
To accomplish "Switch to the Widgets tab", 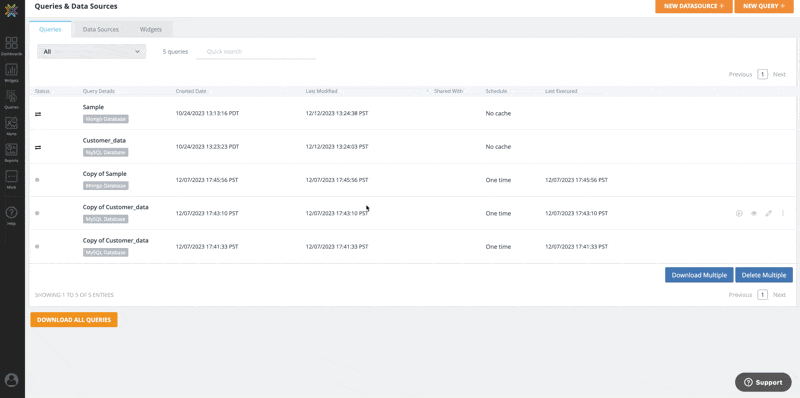I will coord(151,30).
